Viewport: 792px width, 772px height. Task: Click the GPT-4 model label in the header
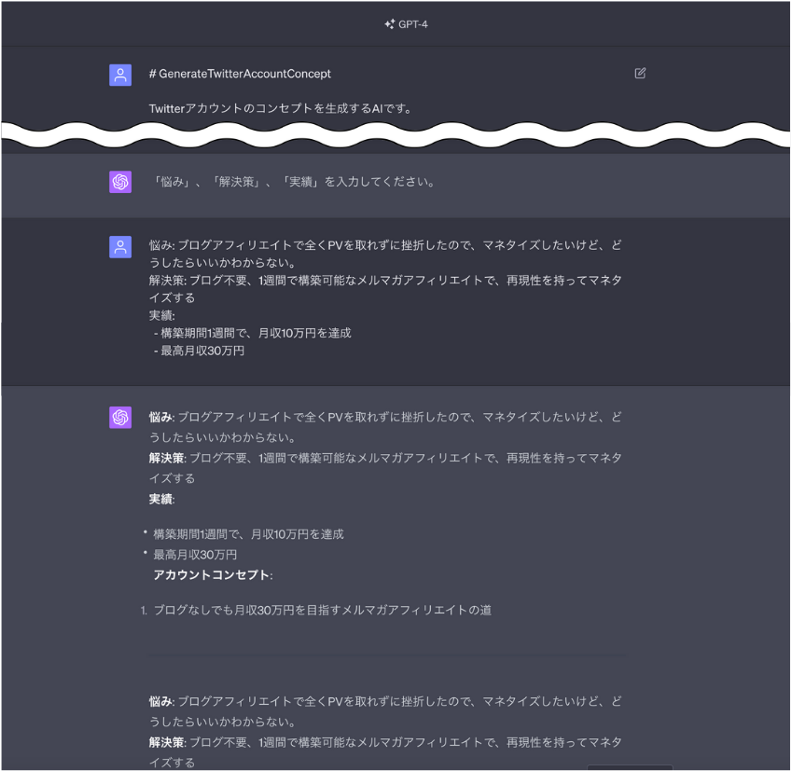coord(413,24)
